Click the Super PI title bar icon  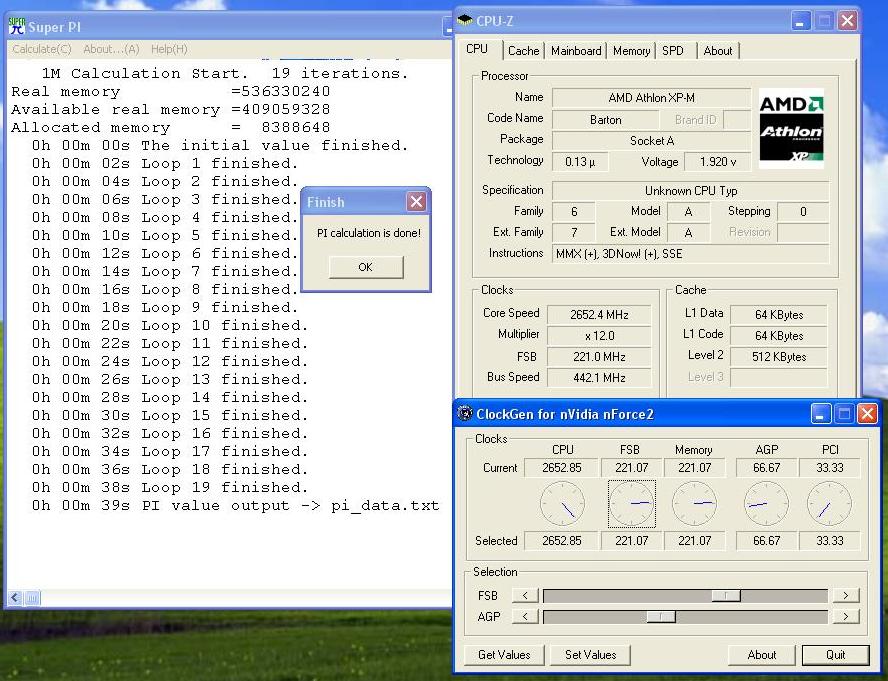[17, 26]
